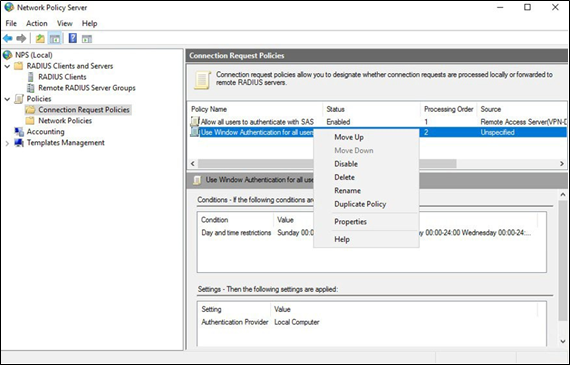
Task: Click the Accounting icon in tree
Action: [19, 132]
